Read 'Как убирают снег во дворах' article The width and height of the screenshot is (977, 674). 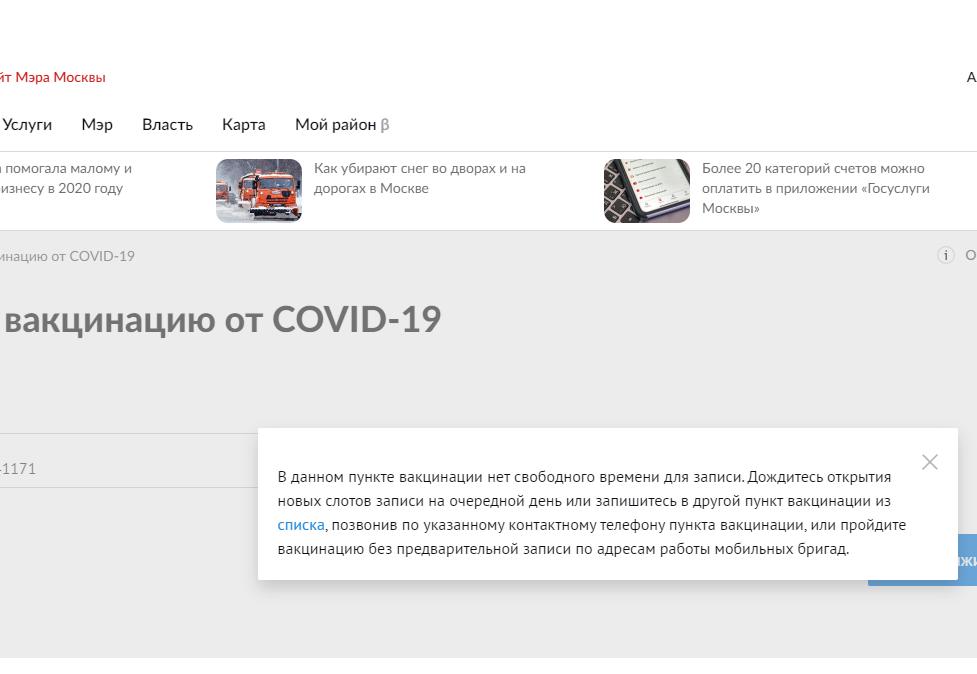point(419,178)
